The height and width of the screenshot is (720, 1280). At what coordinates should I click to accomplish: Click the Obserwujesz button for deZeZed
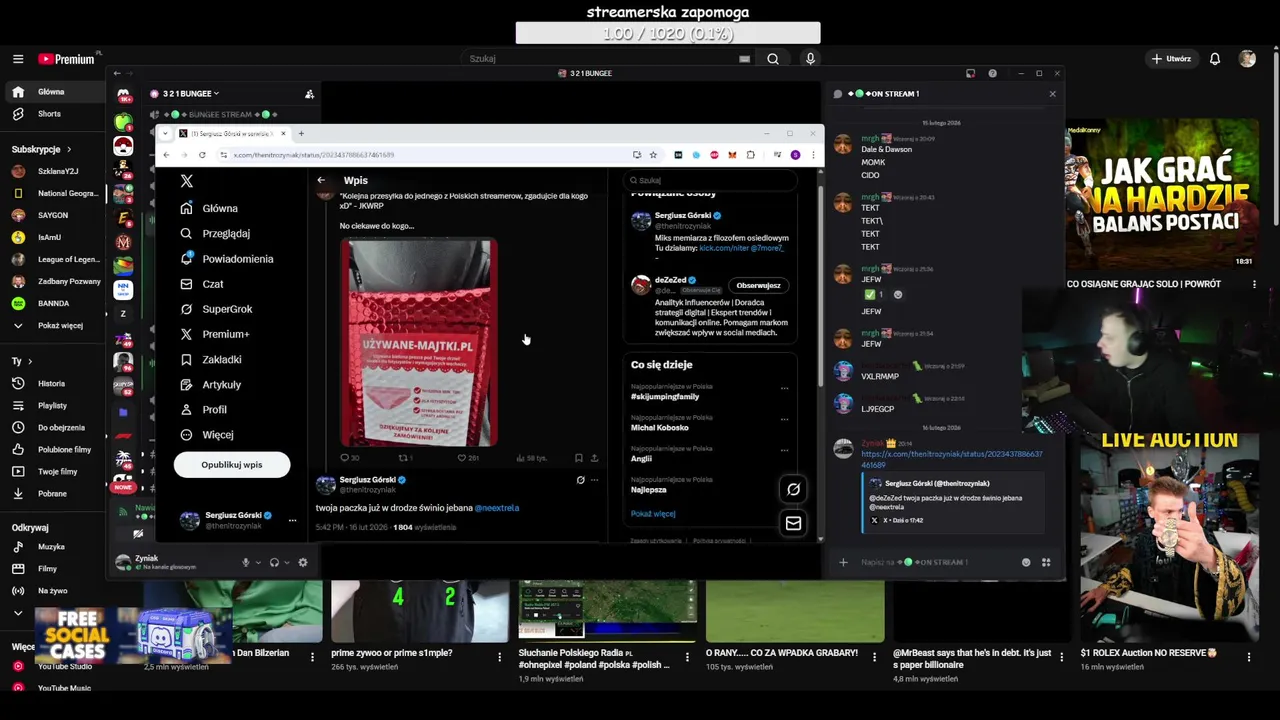click(758, 285)
